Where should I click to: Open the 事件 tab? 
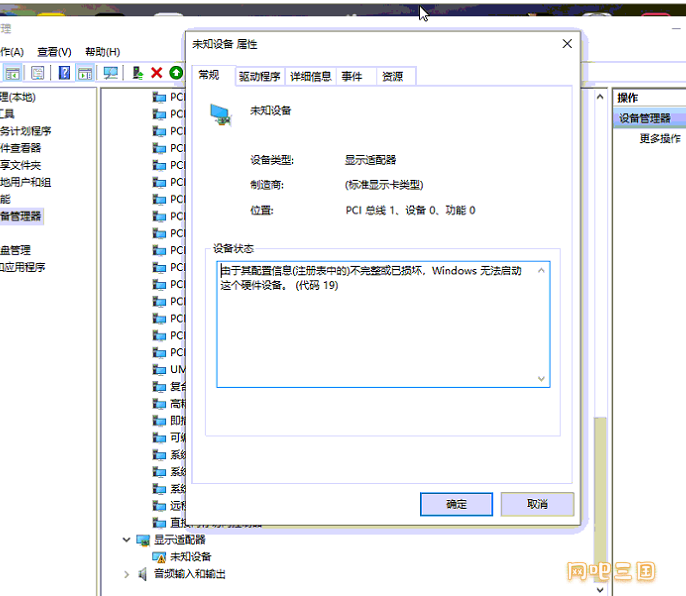pyautogui.click(x=352, y=77)
